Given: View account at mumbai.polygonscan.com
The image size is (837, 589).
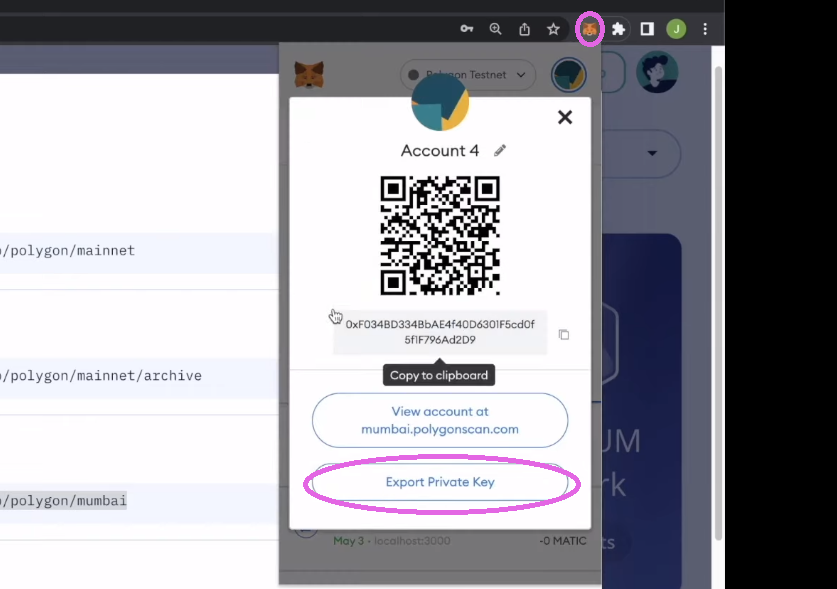Looking at the screenshot, I should click(440, 420).
